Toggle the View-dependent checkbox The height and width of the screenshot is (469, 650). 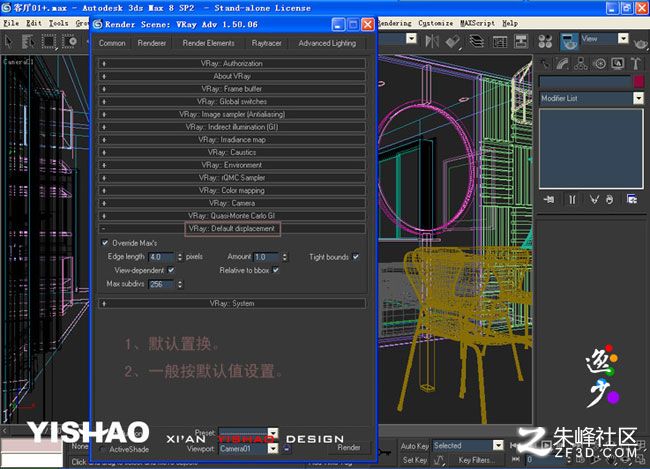click(171, 270)
